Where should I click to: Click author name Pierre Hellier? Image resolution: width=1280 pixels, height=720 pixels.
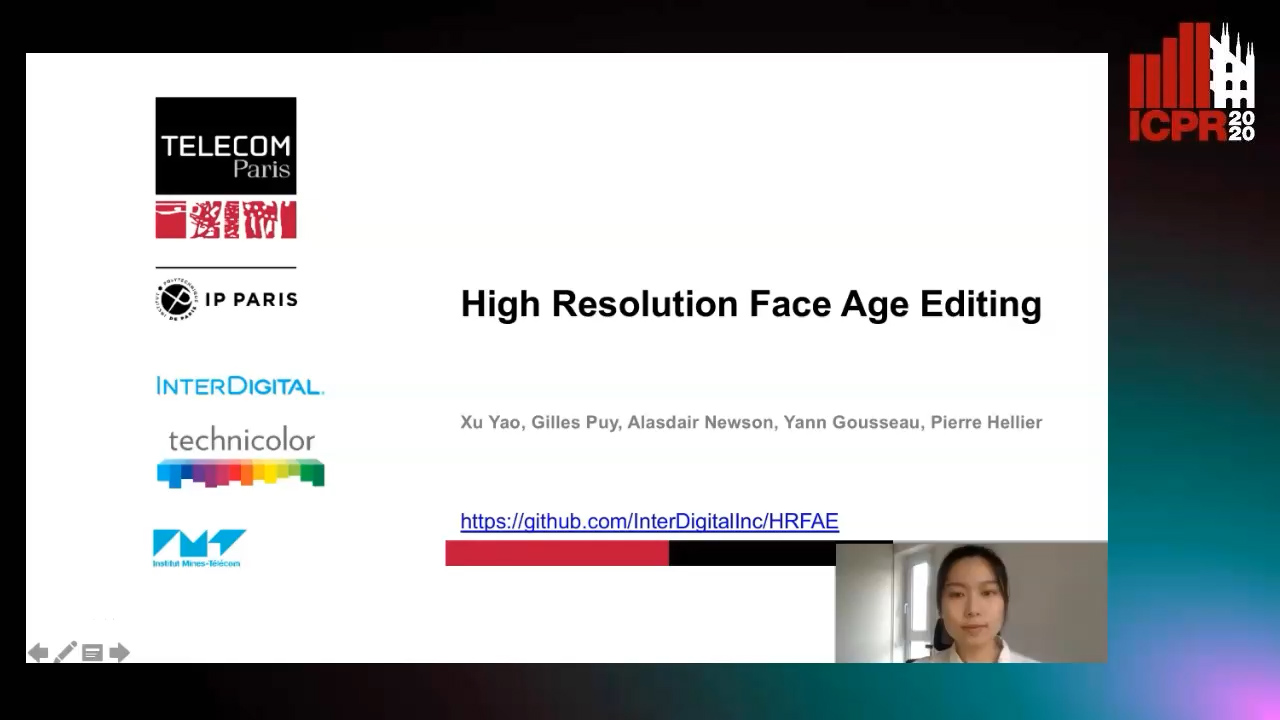(x=986, y=422)
